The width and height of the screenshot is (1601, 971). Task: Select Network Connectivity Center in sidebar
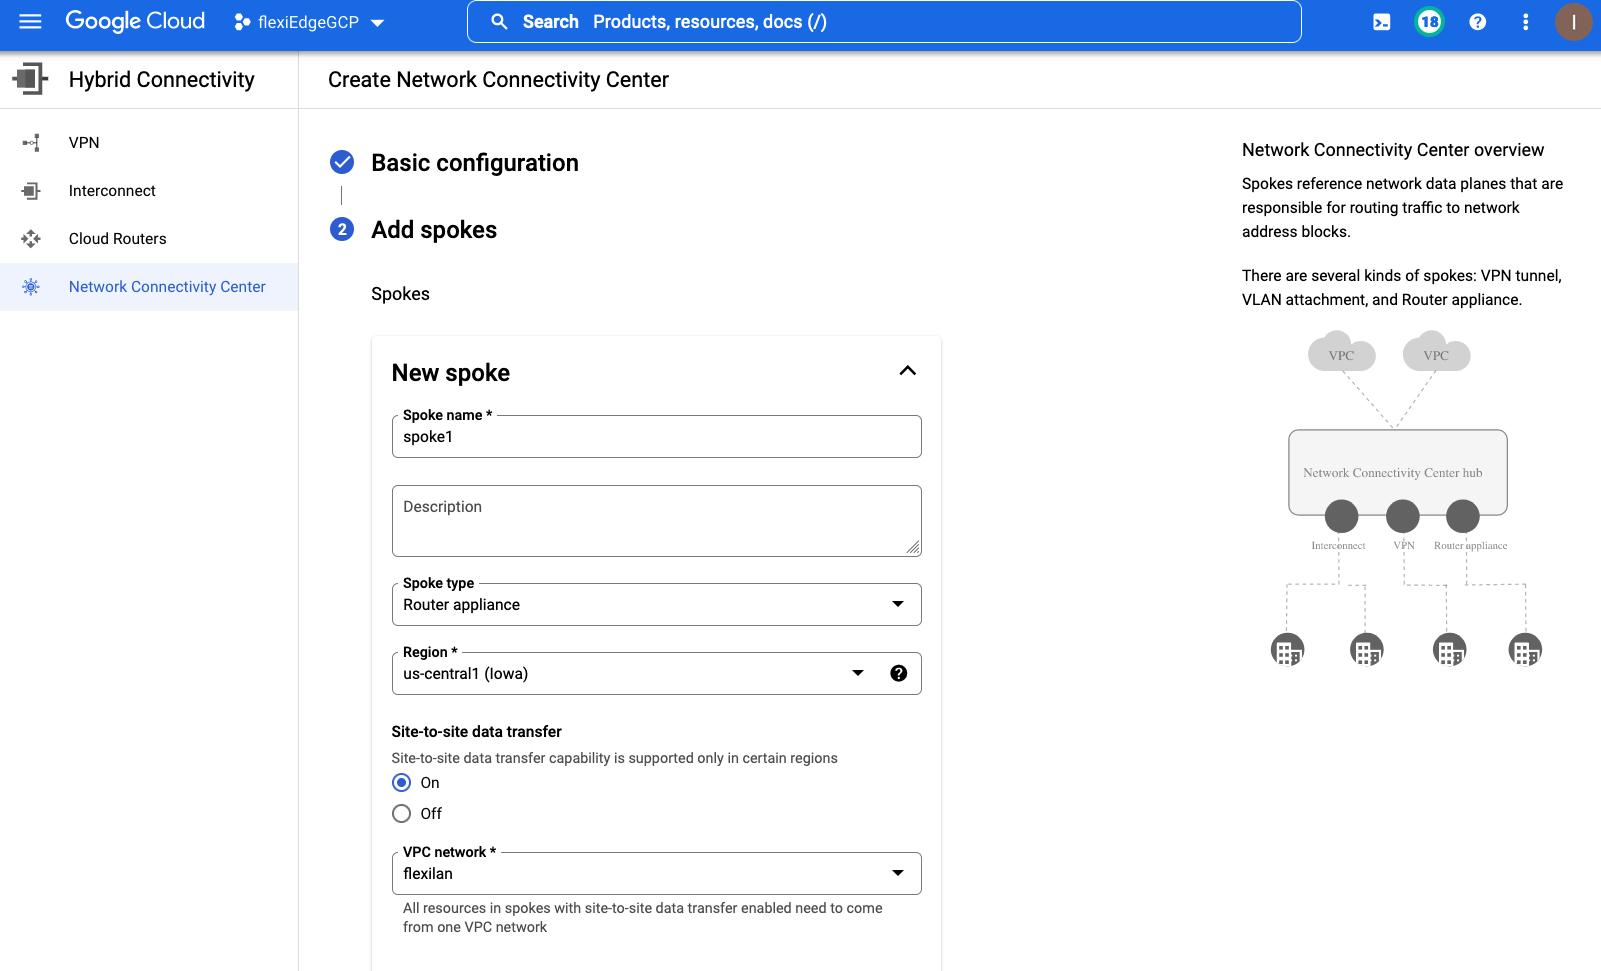[x=149, y=287]
